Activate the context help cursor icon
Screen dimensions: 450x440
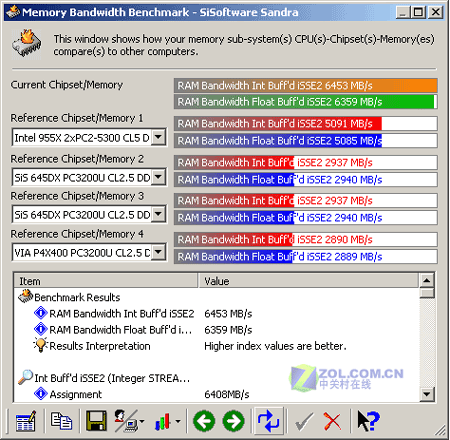[x=368, y=421]
